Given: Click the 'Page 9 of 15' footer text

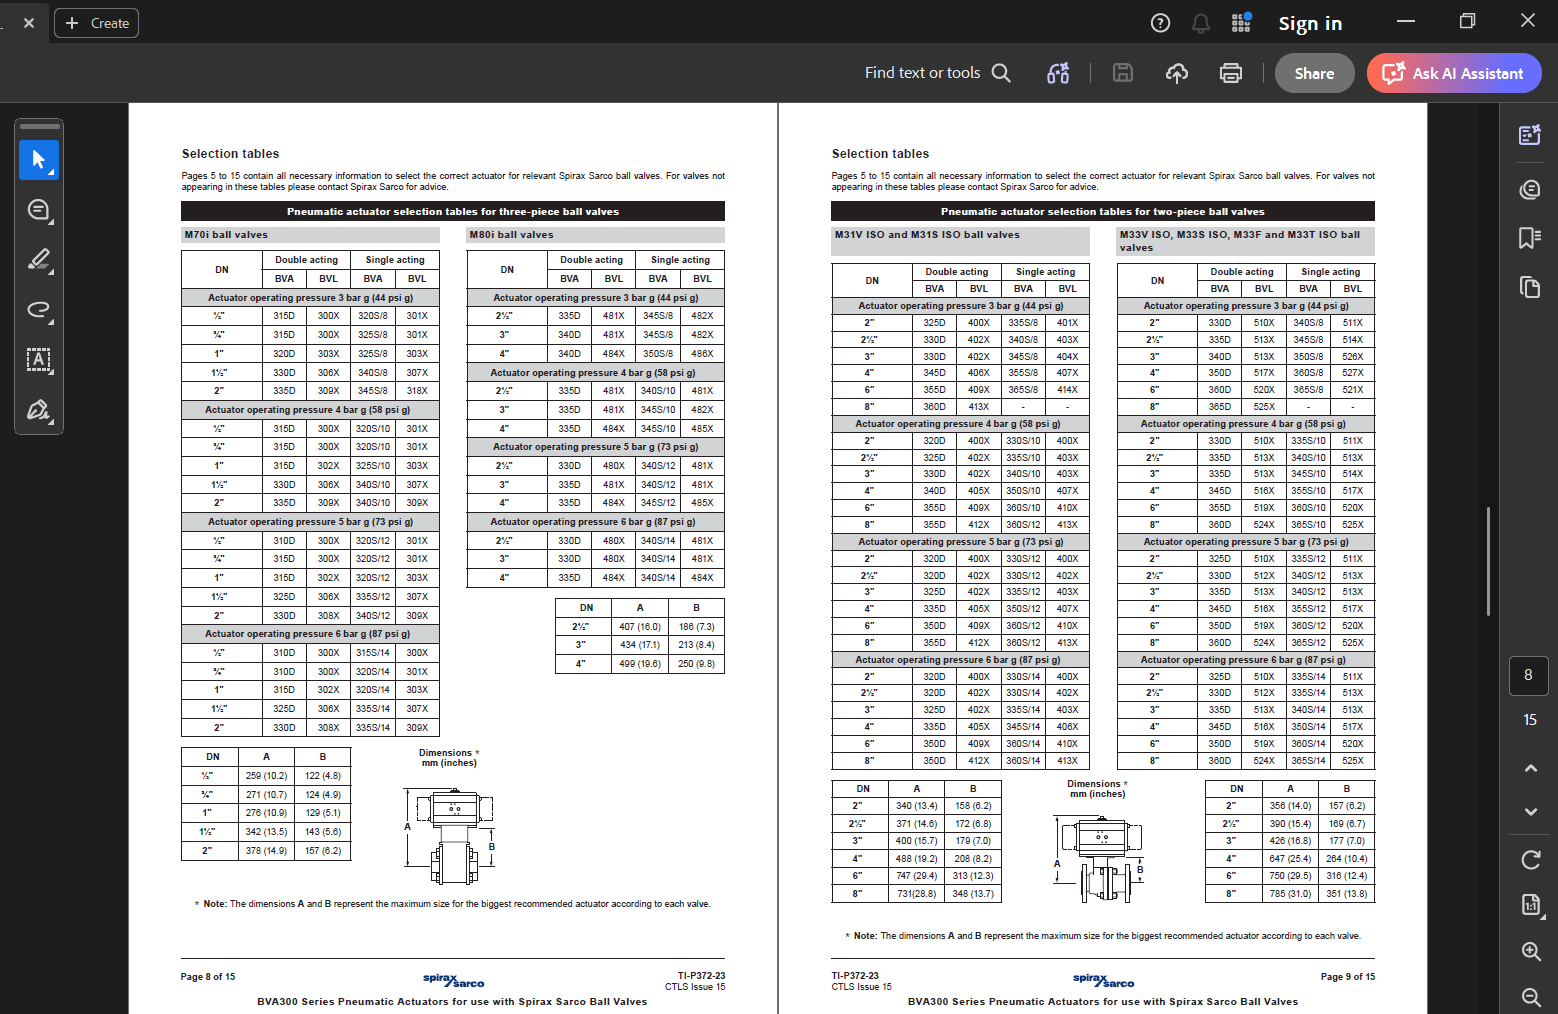Looking at the screenshot, I should pos(1348,977).
